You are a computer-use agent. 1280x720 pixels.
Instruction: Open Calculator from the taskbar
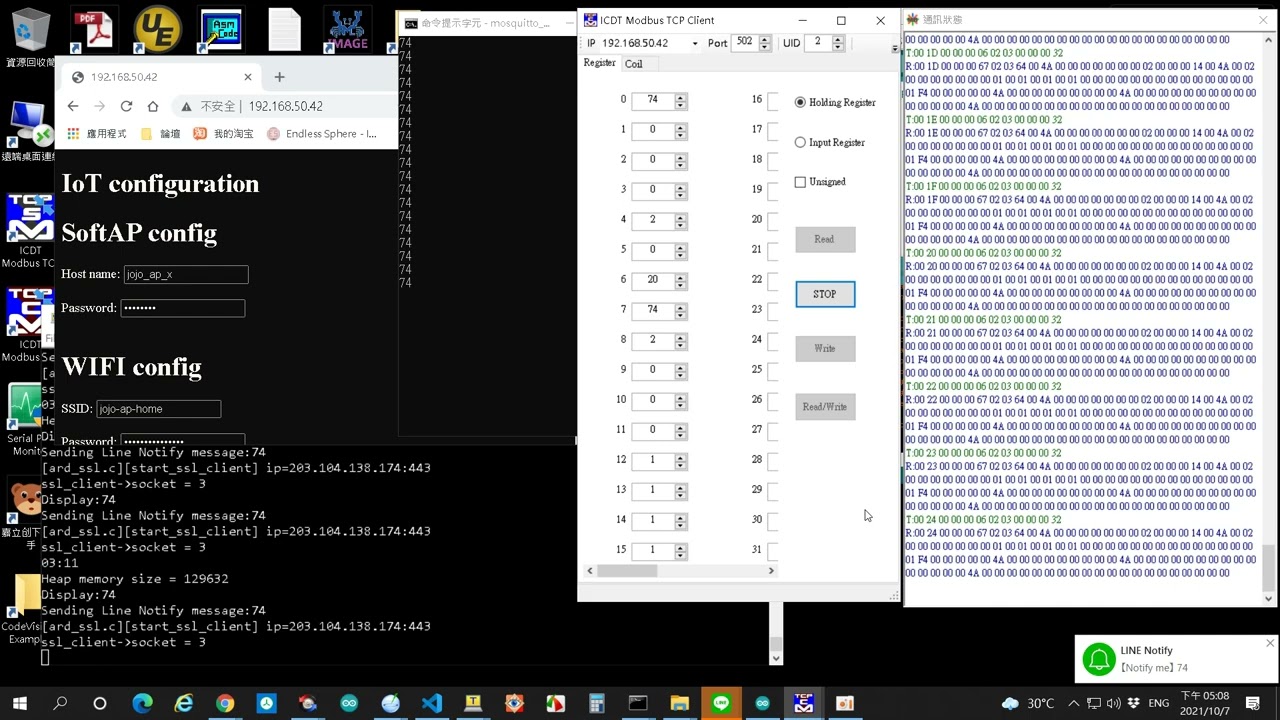point(597,703)
